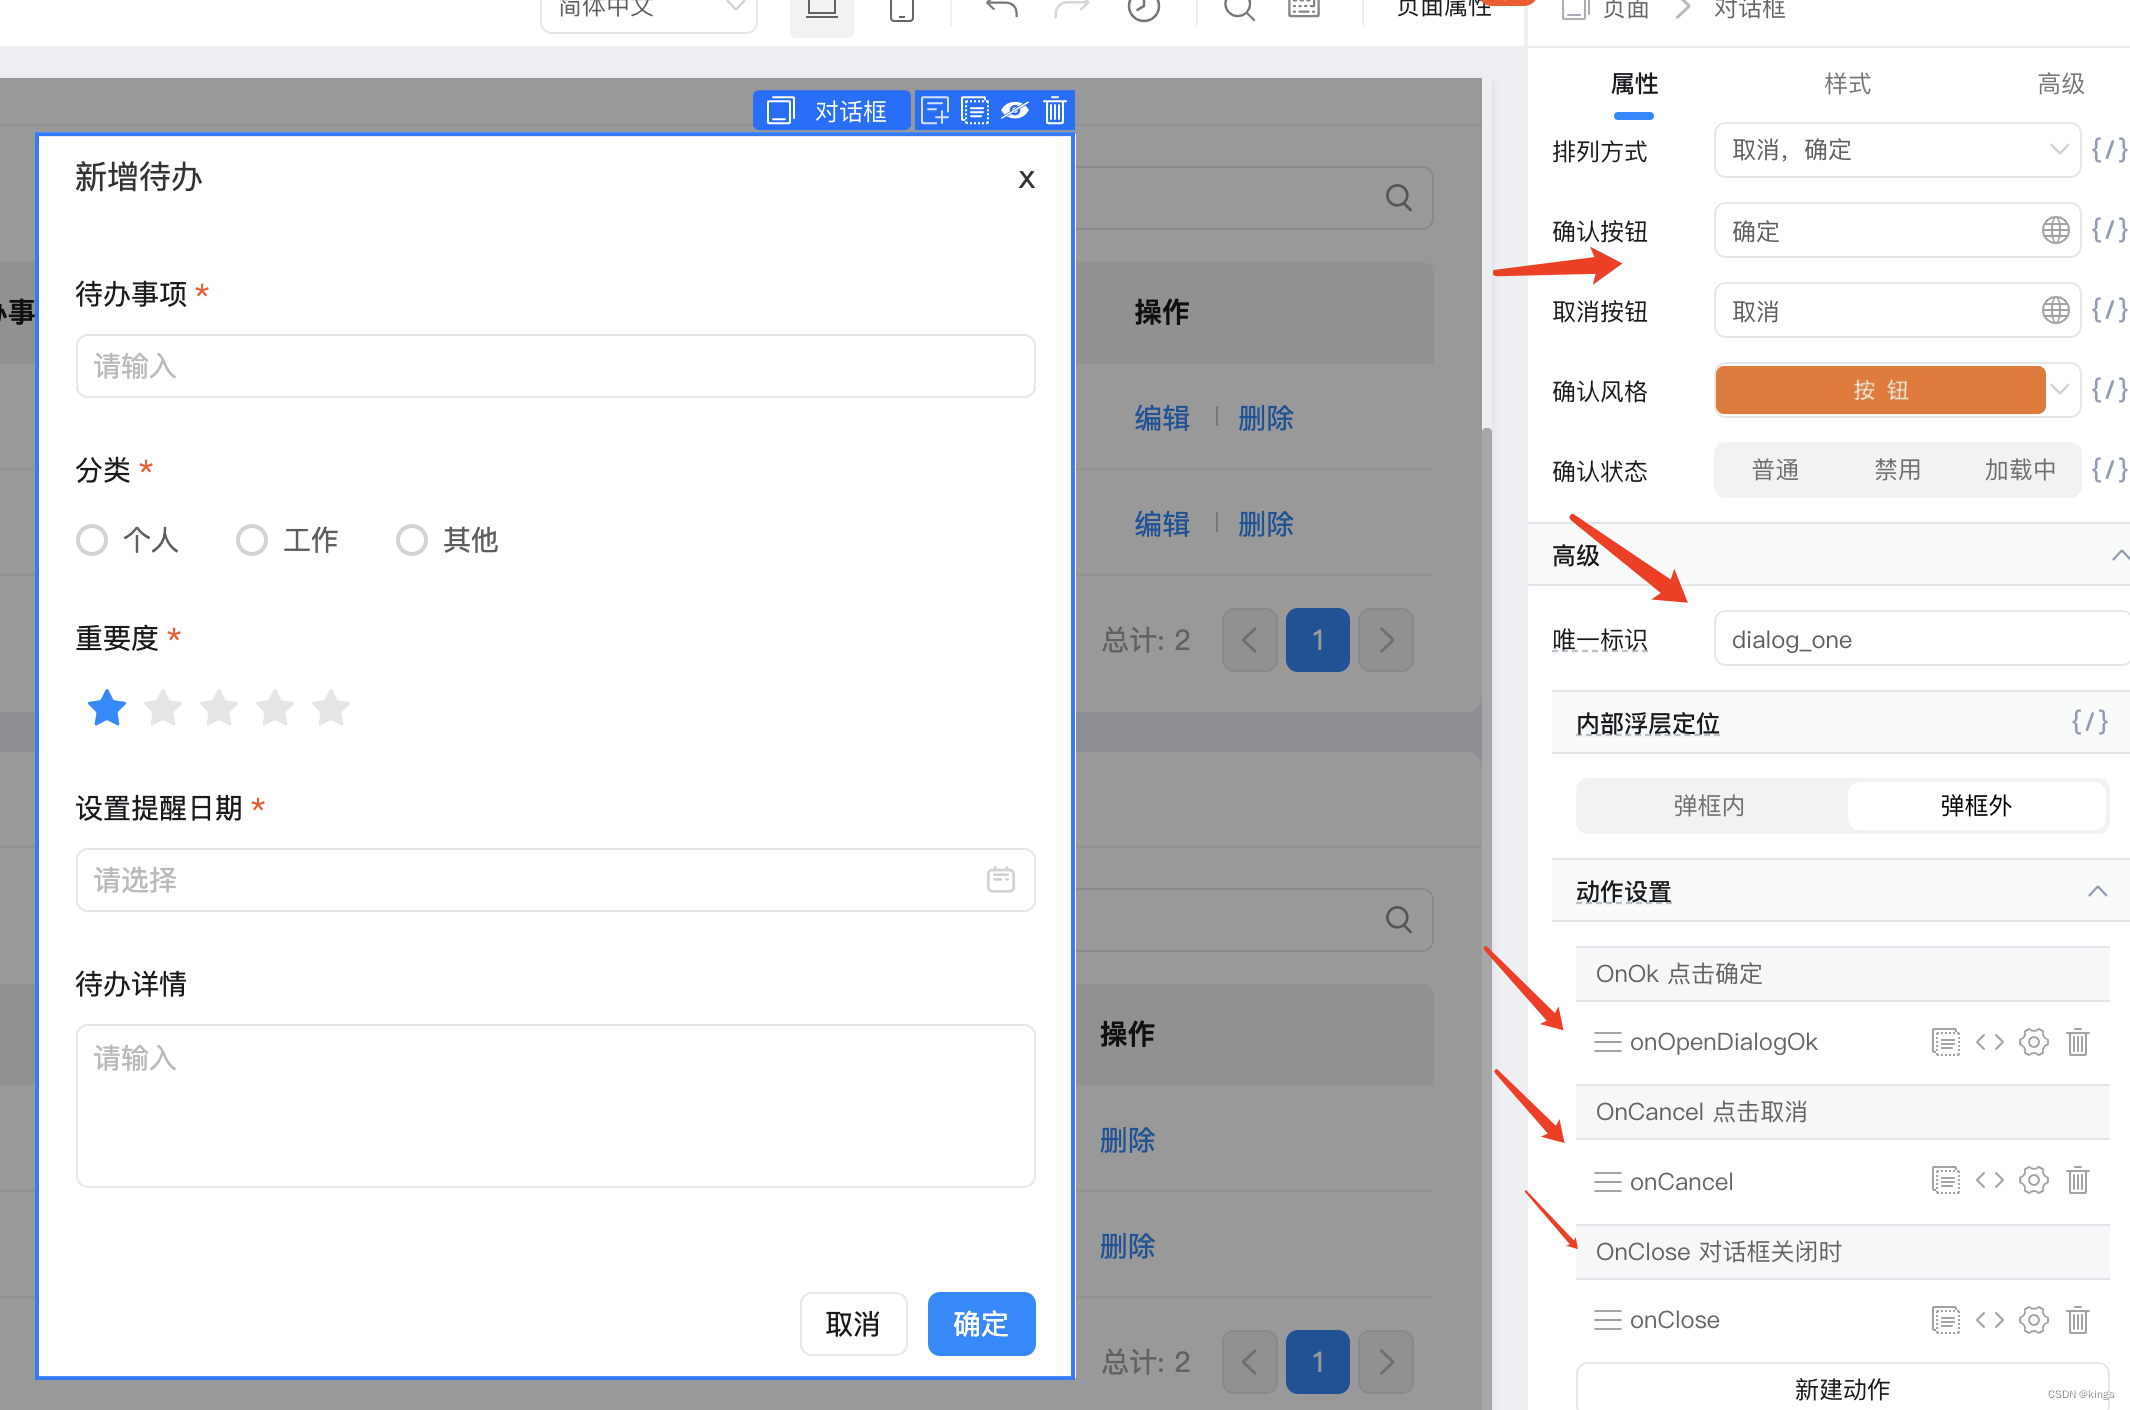The image size is (2130, 1410).
Task: Click the hide eye icon on dialog toolbar
Action: tap(1015, 111)
